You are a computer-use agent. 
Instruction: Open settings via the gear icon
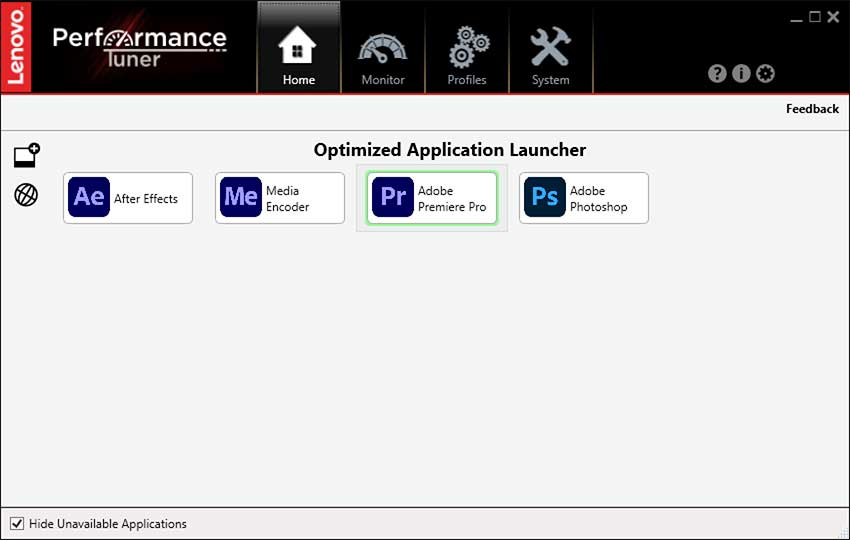(x=765, y=73)
